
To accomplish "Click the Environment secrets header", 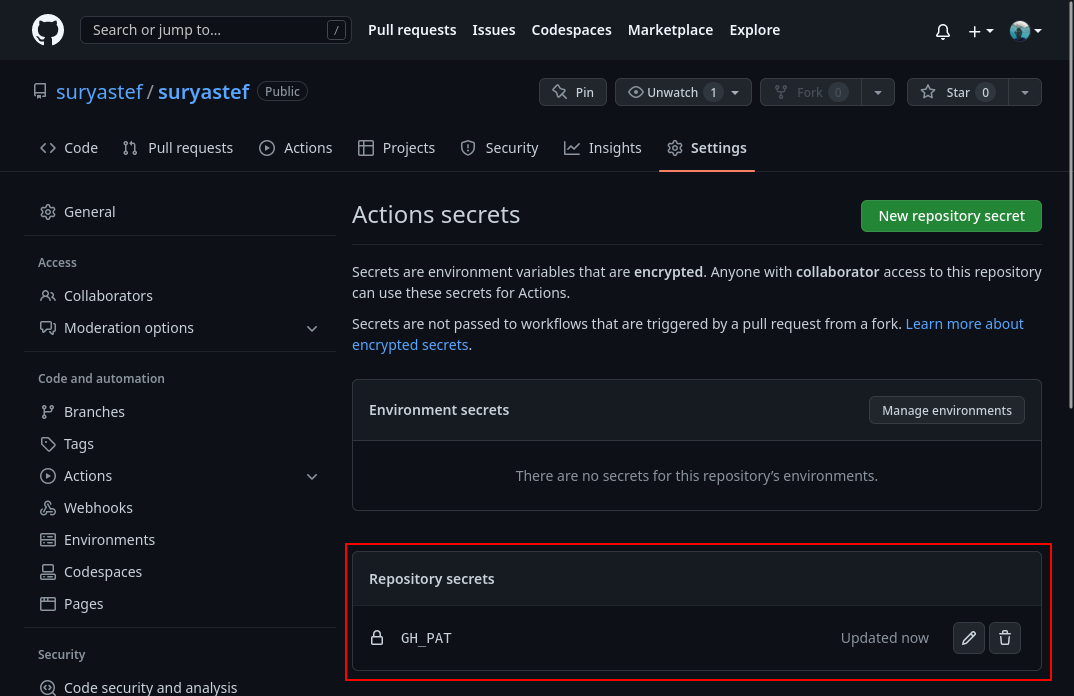I will [439, 410].
